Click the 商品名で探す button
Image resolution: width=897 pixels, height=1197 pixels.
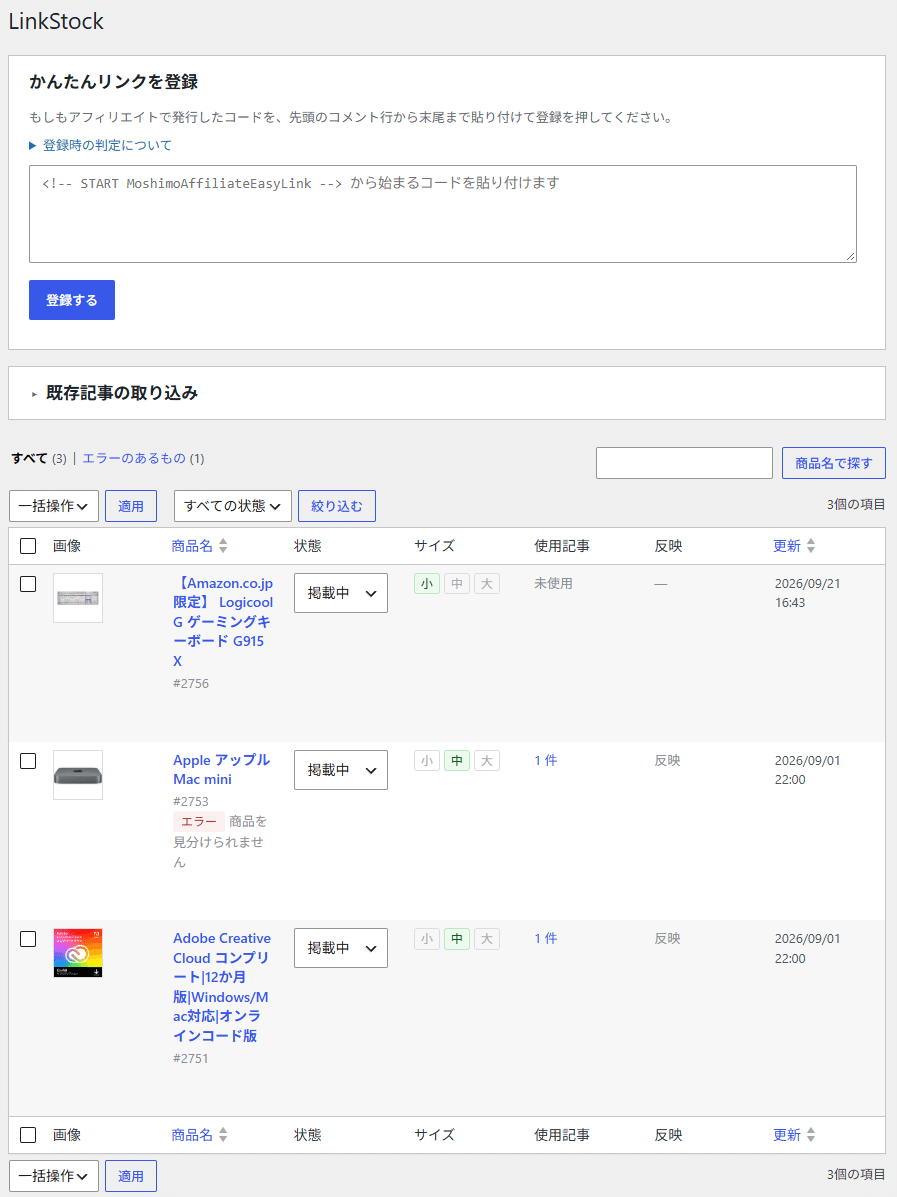point(834,463)
